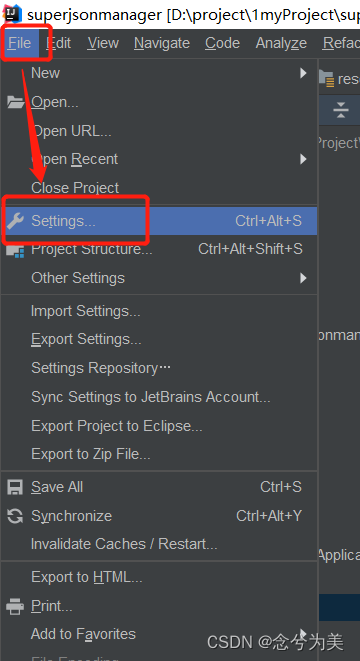Click the floppy disk Save All icon
This screenshot has height=661, width=360.
click(x=15, y=487)
